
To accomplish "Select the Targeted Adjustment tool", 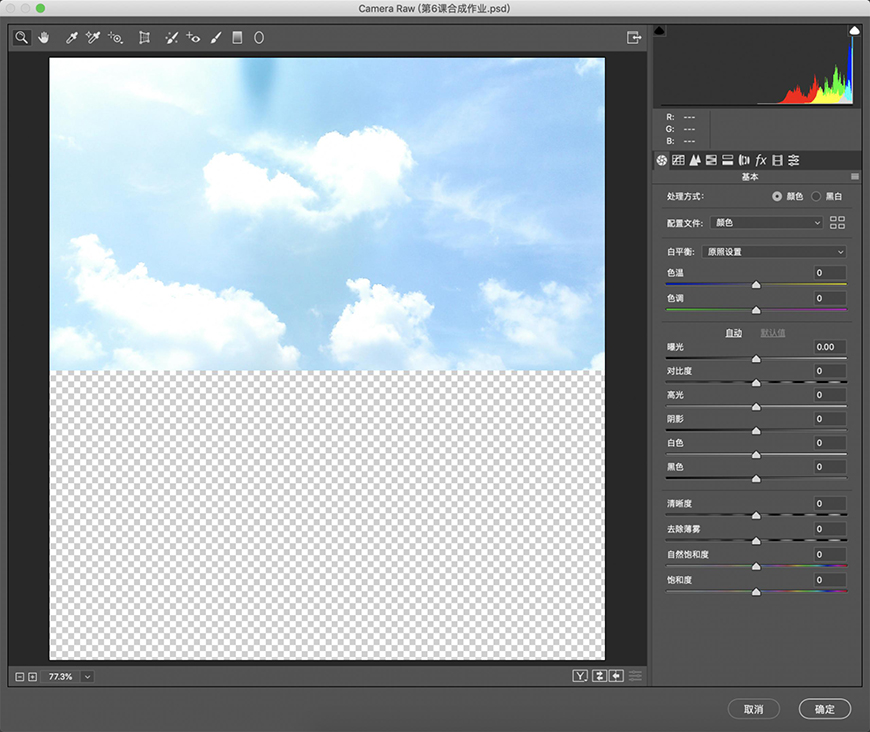I will (115, 38).
